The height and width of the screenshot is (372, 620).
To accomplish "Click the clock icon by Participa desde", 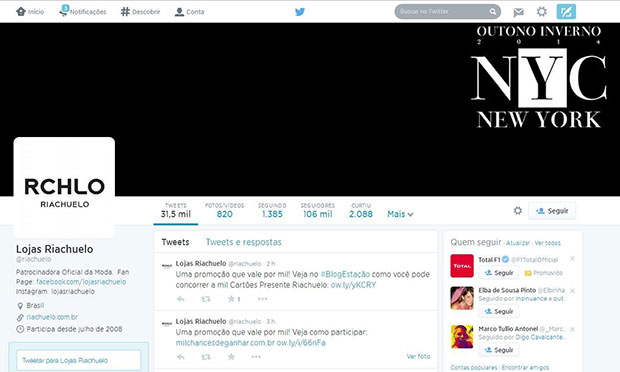I will click(20, 329).
